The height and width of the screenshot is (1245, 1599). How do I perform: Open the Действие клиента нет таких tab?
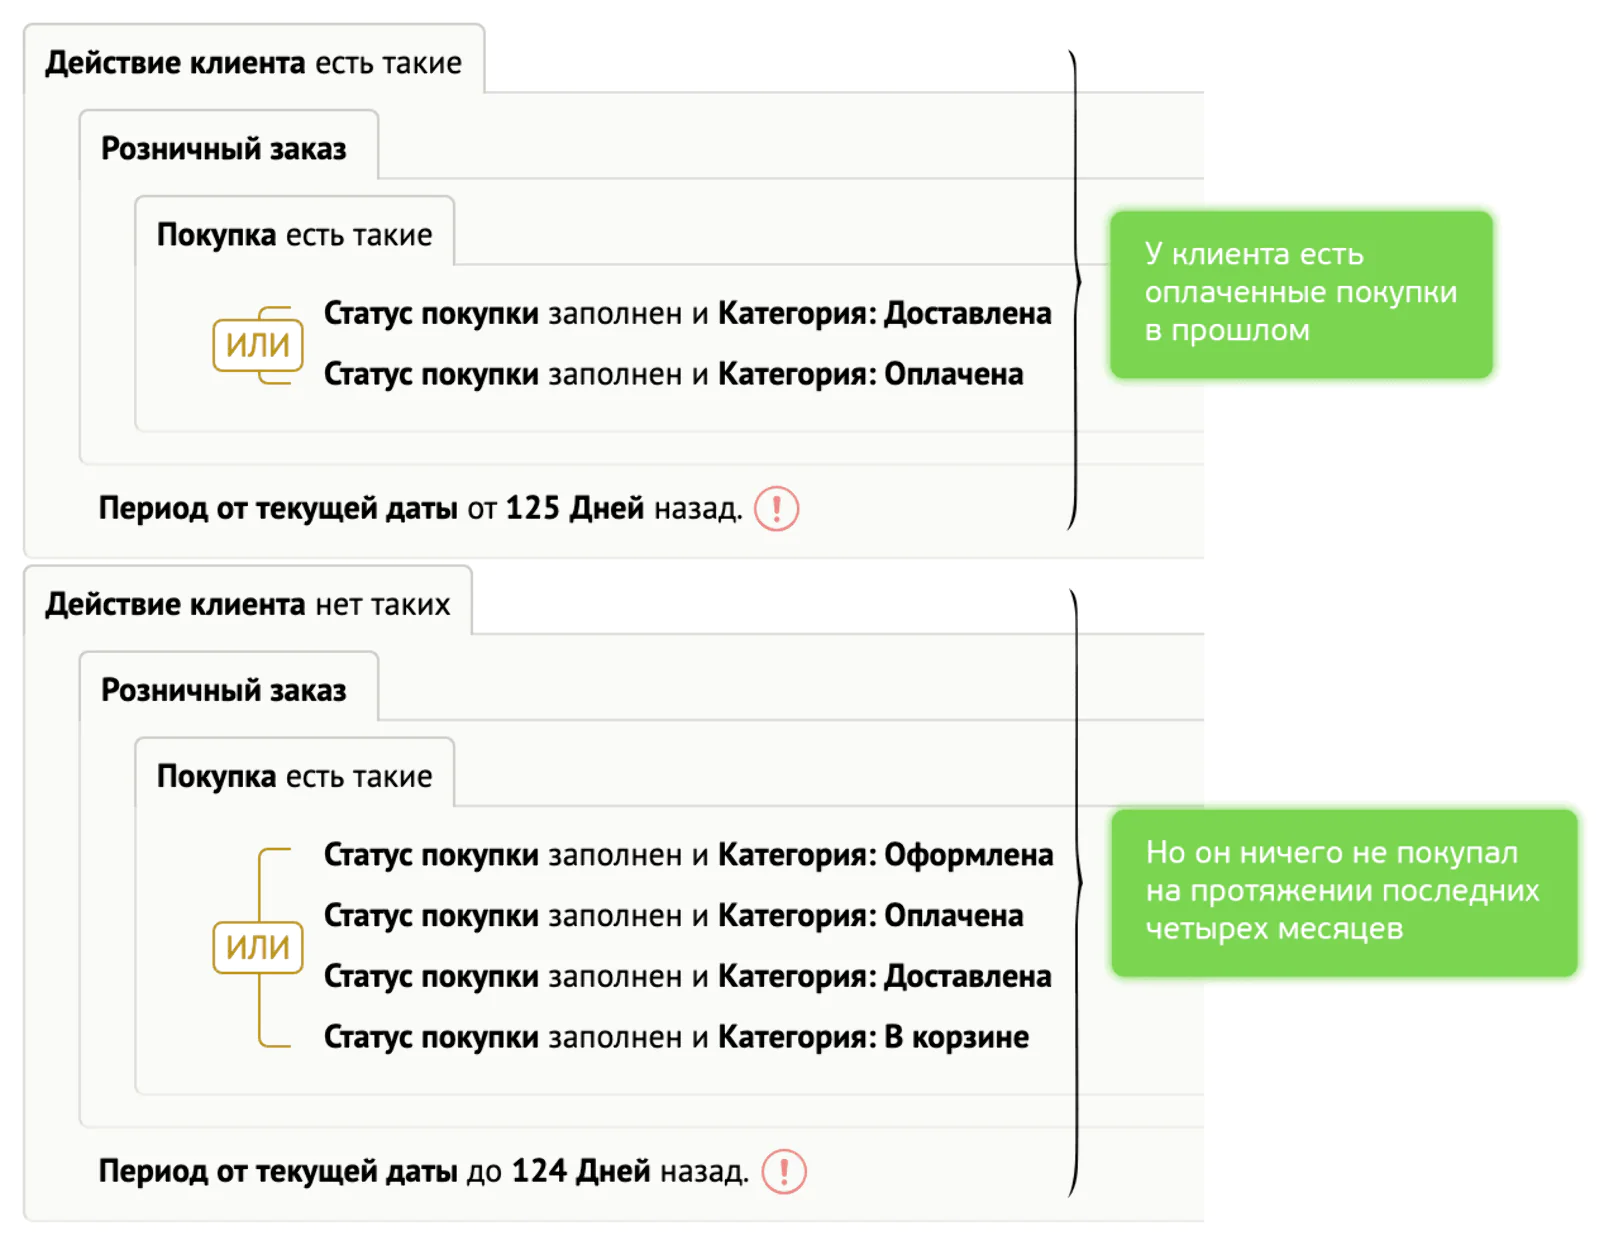[x=248, y=605]
